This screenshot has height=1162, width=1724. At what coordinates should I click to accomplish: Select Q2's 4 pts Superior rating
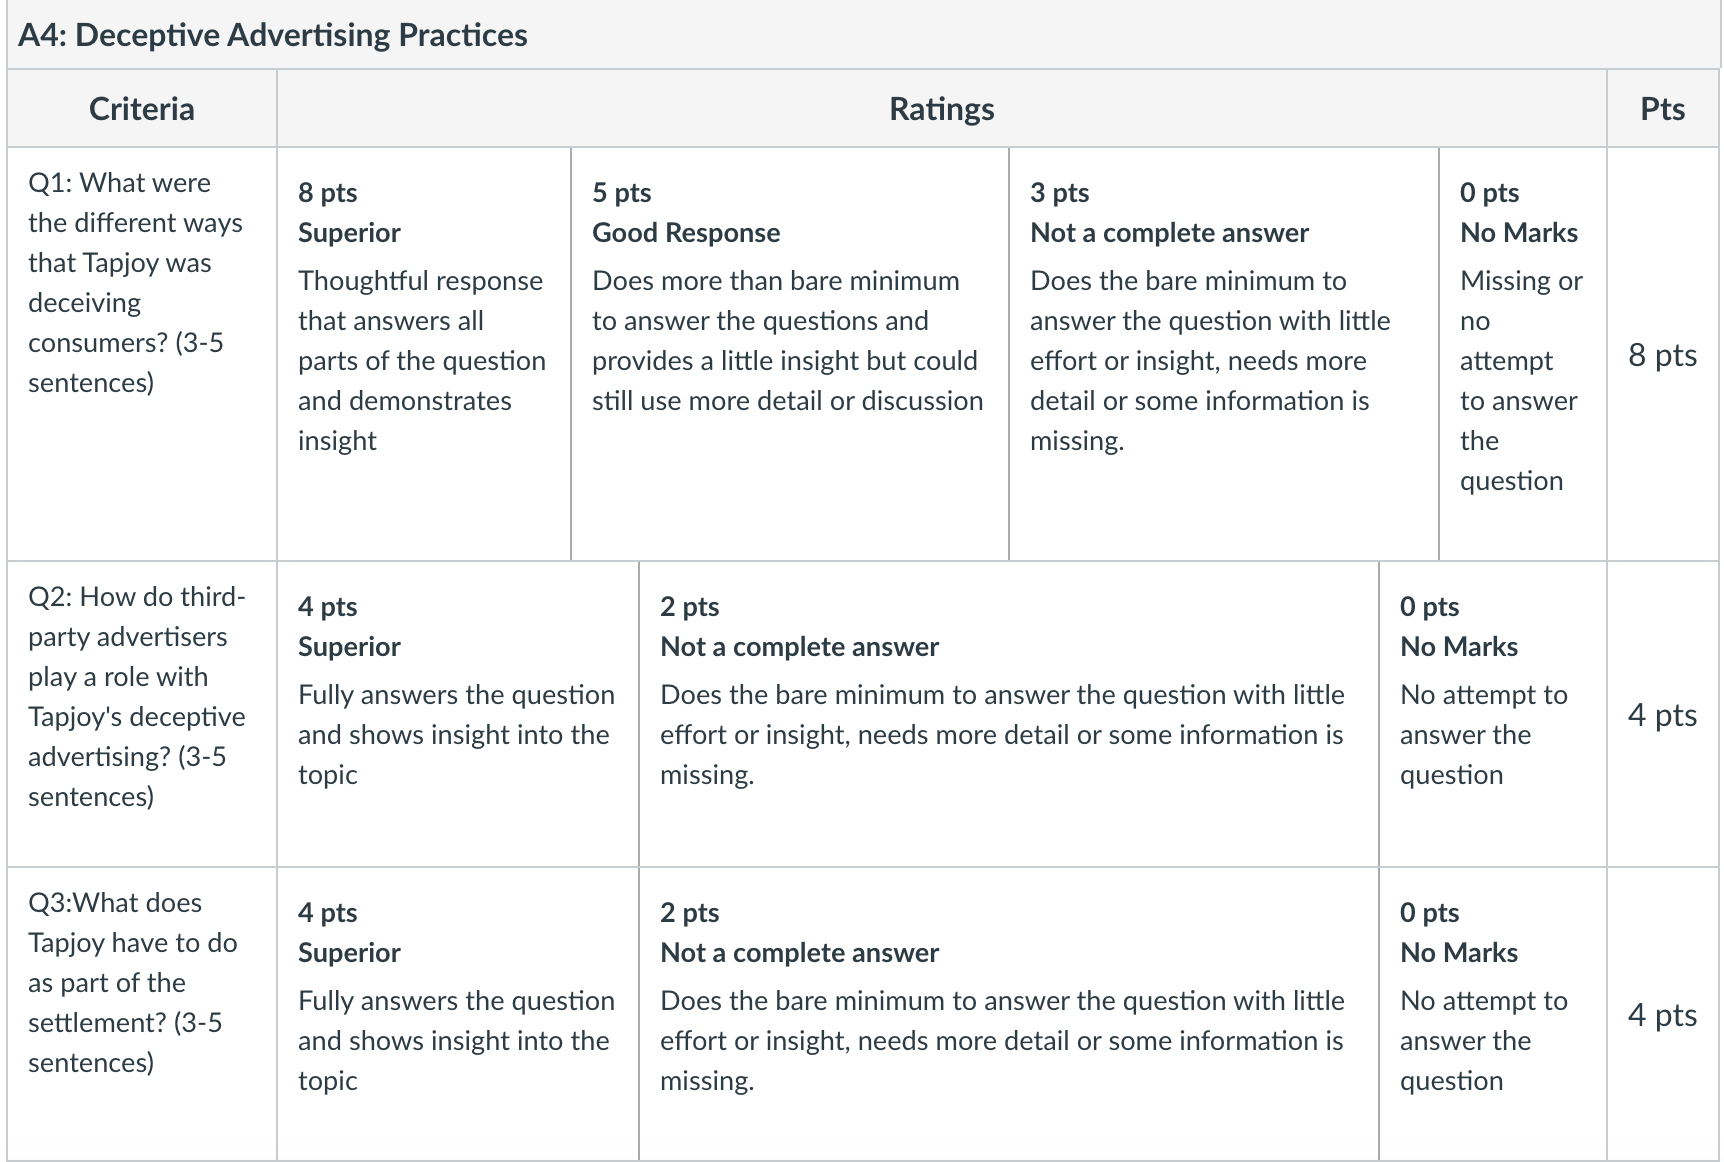click(458, 714)
